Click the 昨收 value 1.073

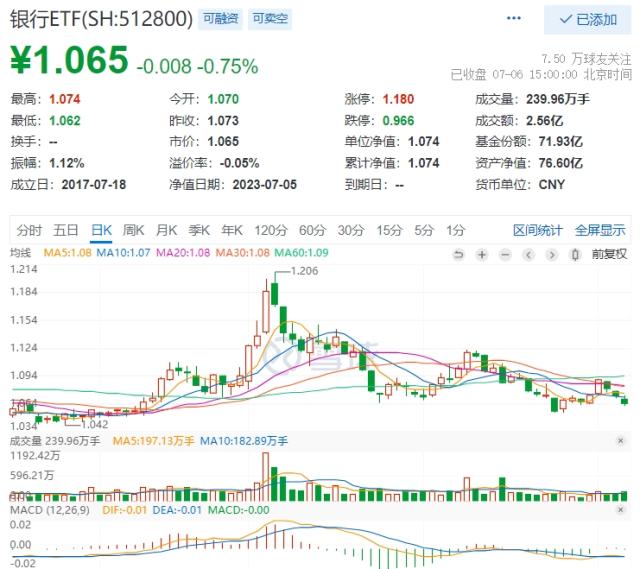(x=223, y=121)
